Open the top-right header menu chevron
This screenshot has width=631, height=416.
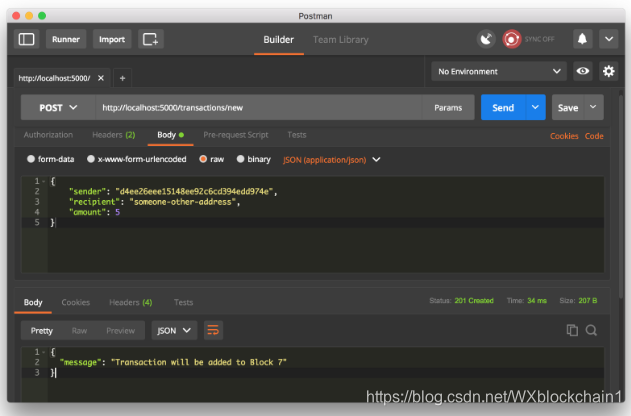point(609,39)
